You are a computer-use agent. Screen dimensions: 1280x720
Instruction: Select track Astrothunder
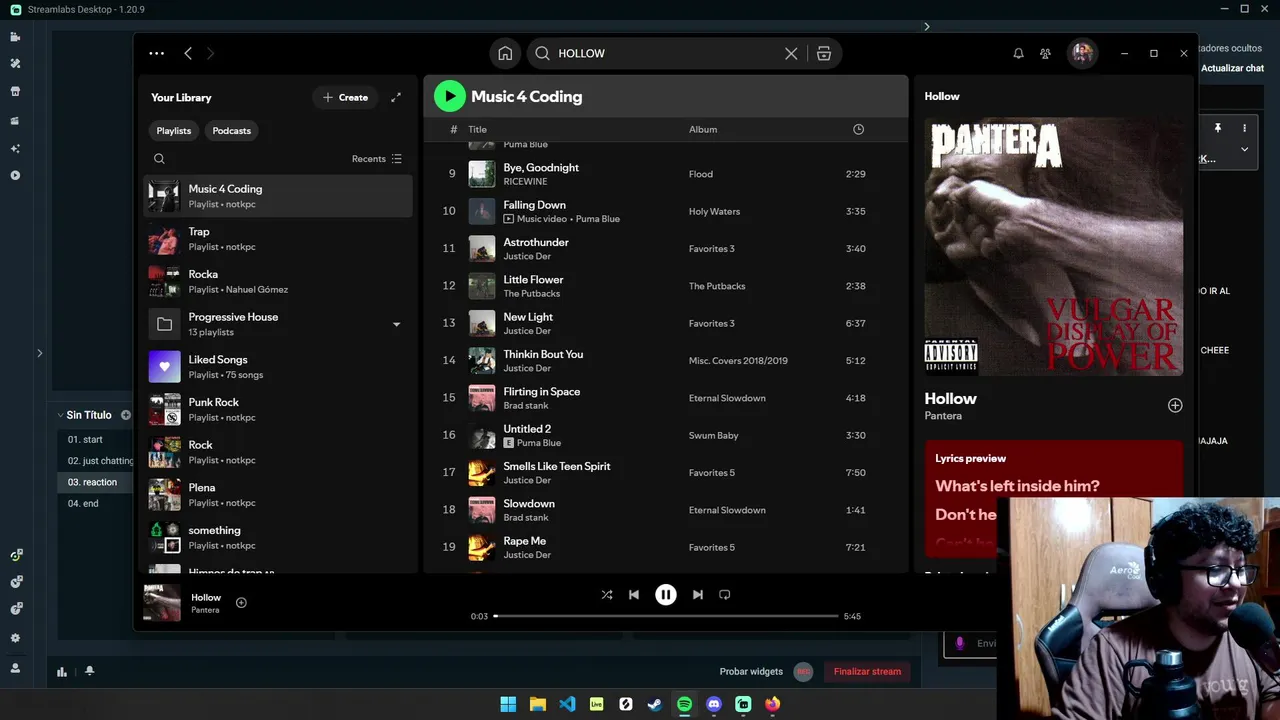665,249
